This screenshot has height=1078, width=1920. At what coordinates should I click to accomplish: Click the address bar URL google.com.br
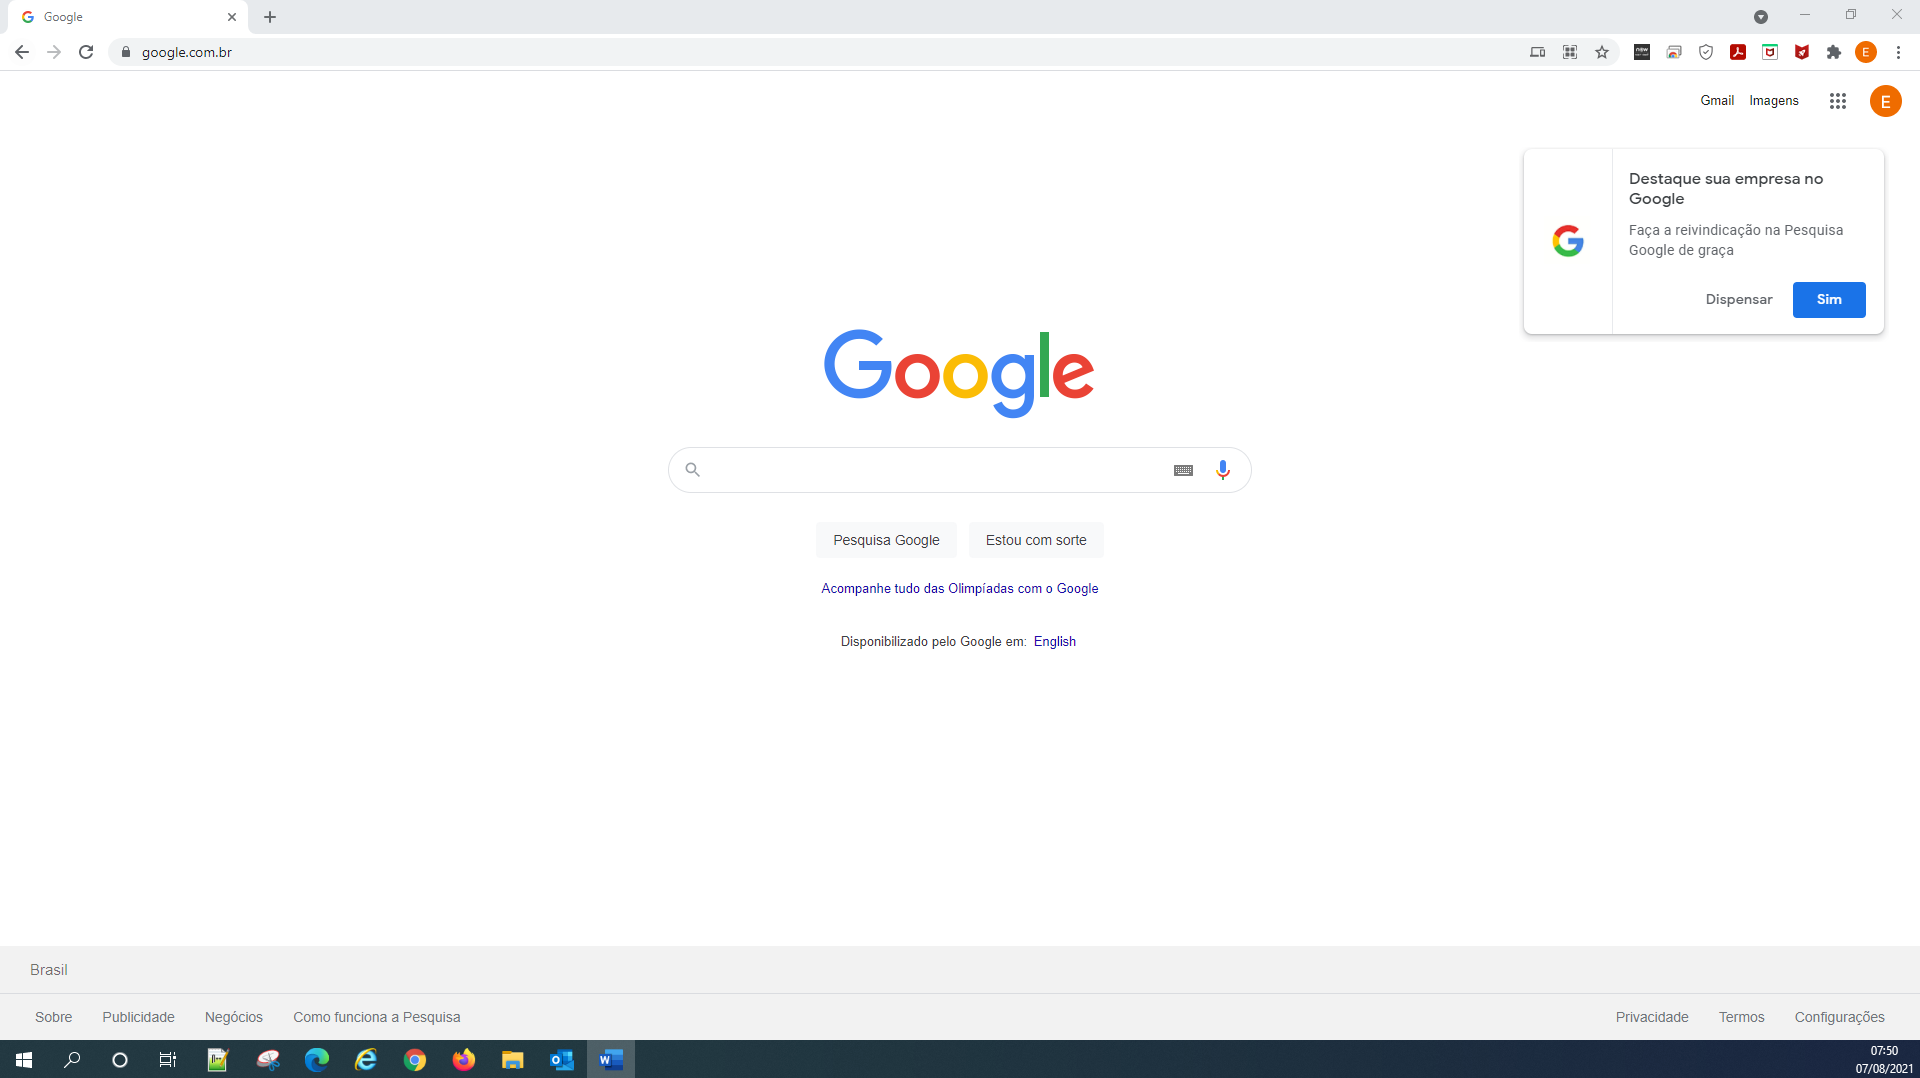(187, 52)
